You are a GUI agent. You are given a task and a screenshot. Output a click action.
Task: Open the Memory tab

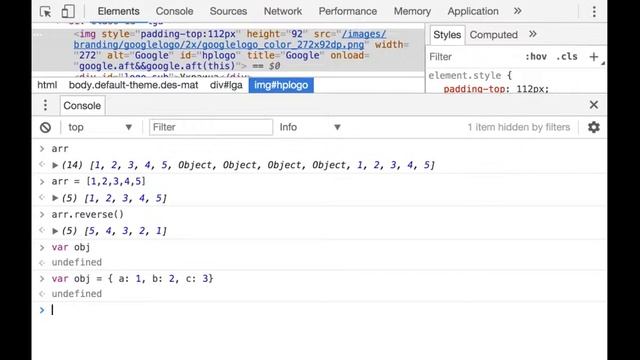[412, 11]
